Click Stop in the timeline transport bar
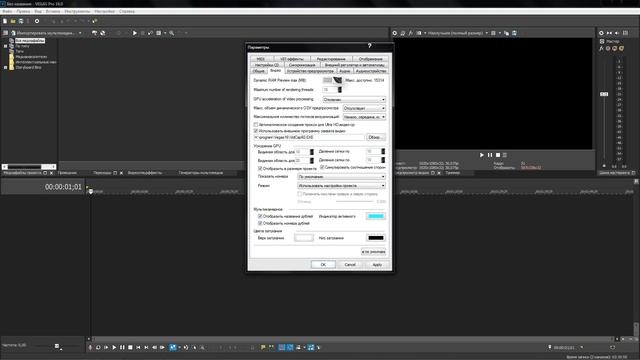Screen dimensions: 640x360 pos(130,347)
